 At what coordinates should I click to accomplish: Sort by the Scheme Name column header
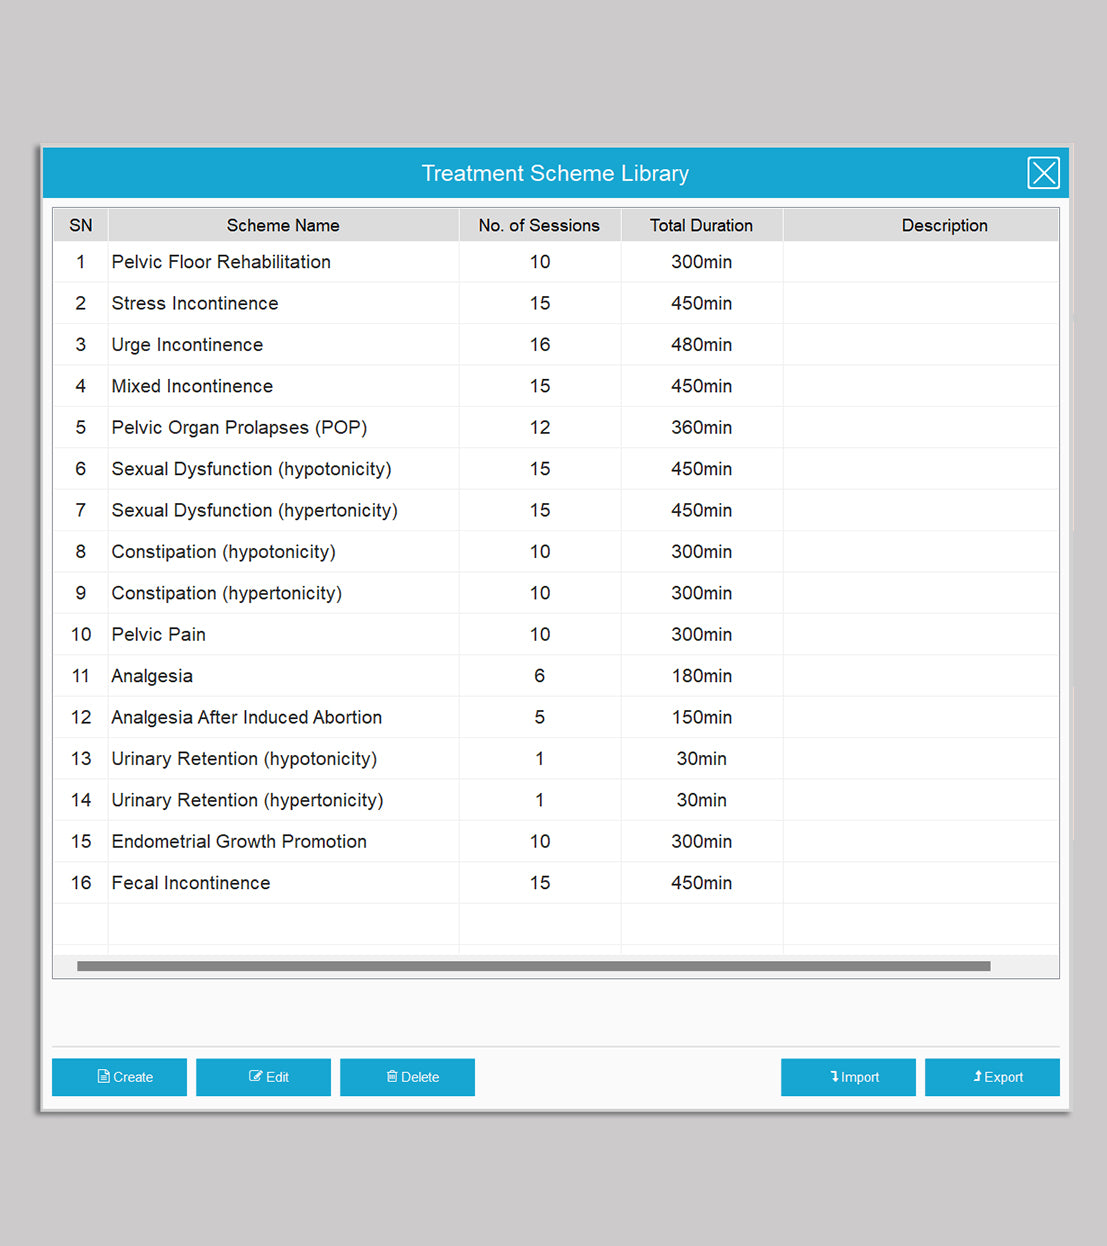pos(283,226)
